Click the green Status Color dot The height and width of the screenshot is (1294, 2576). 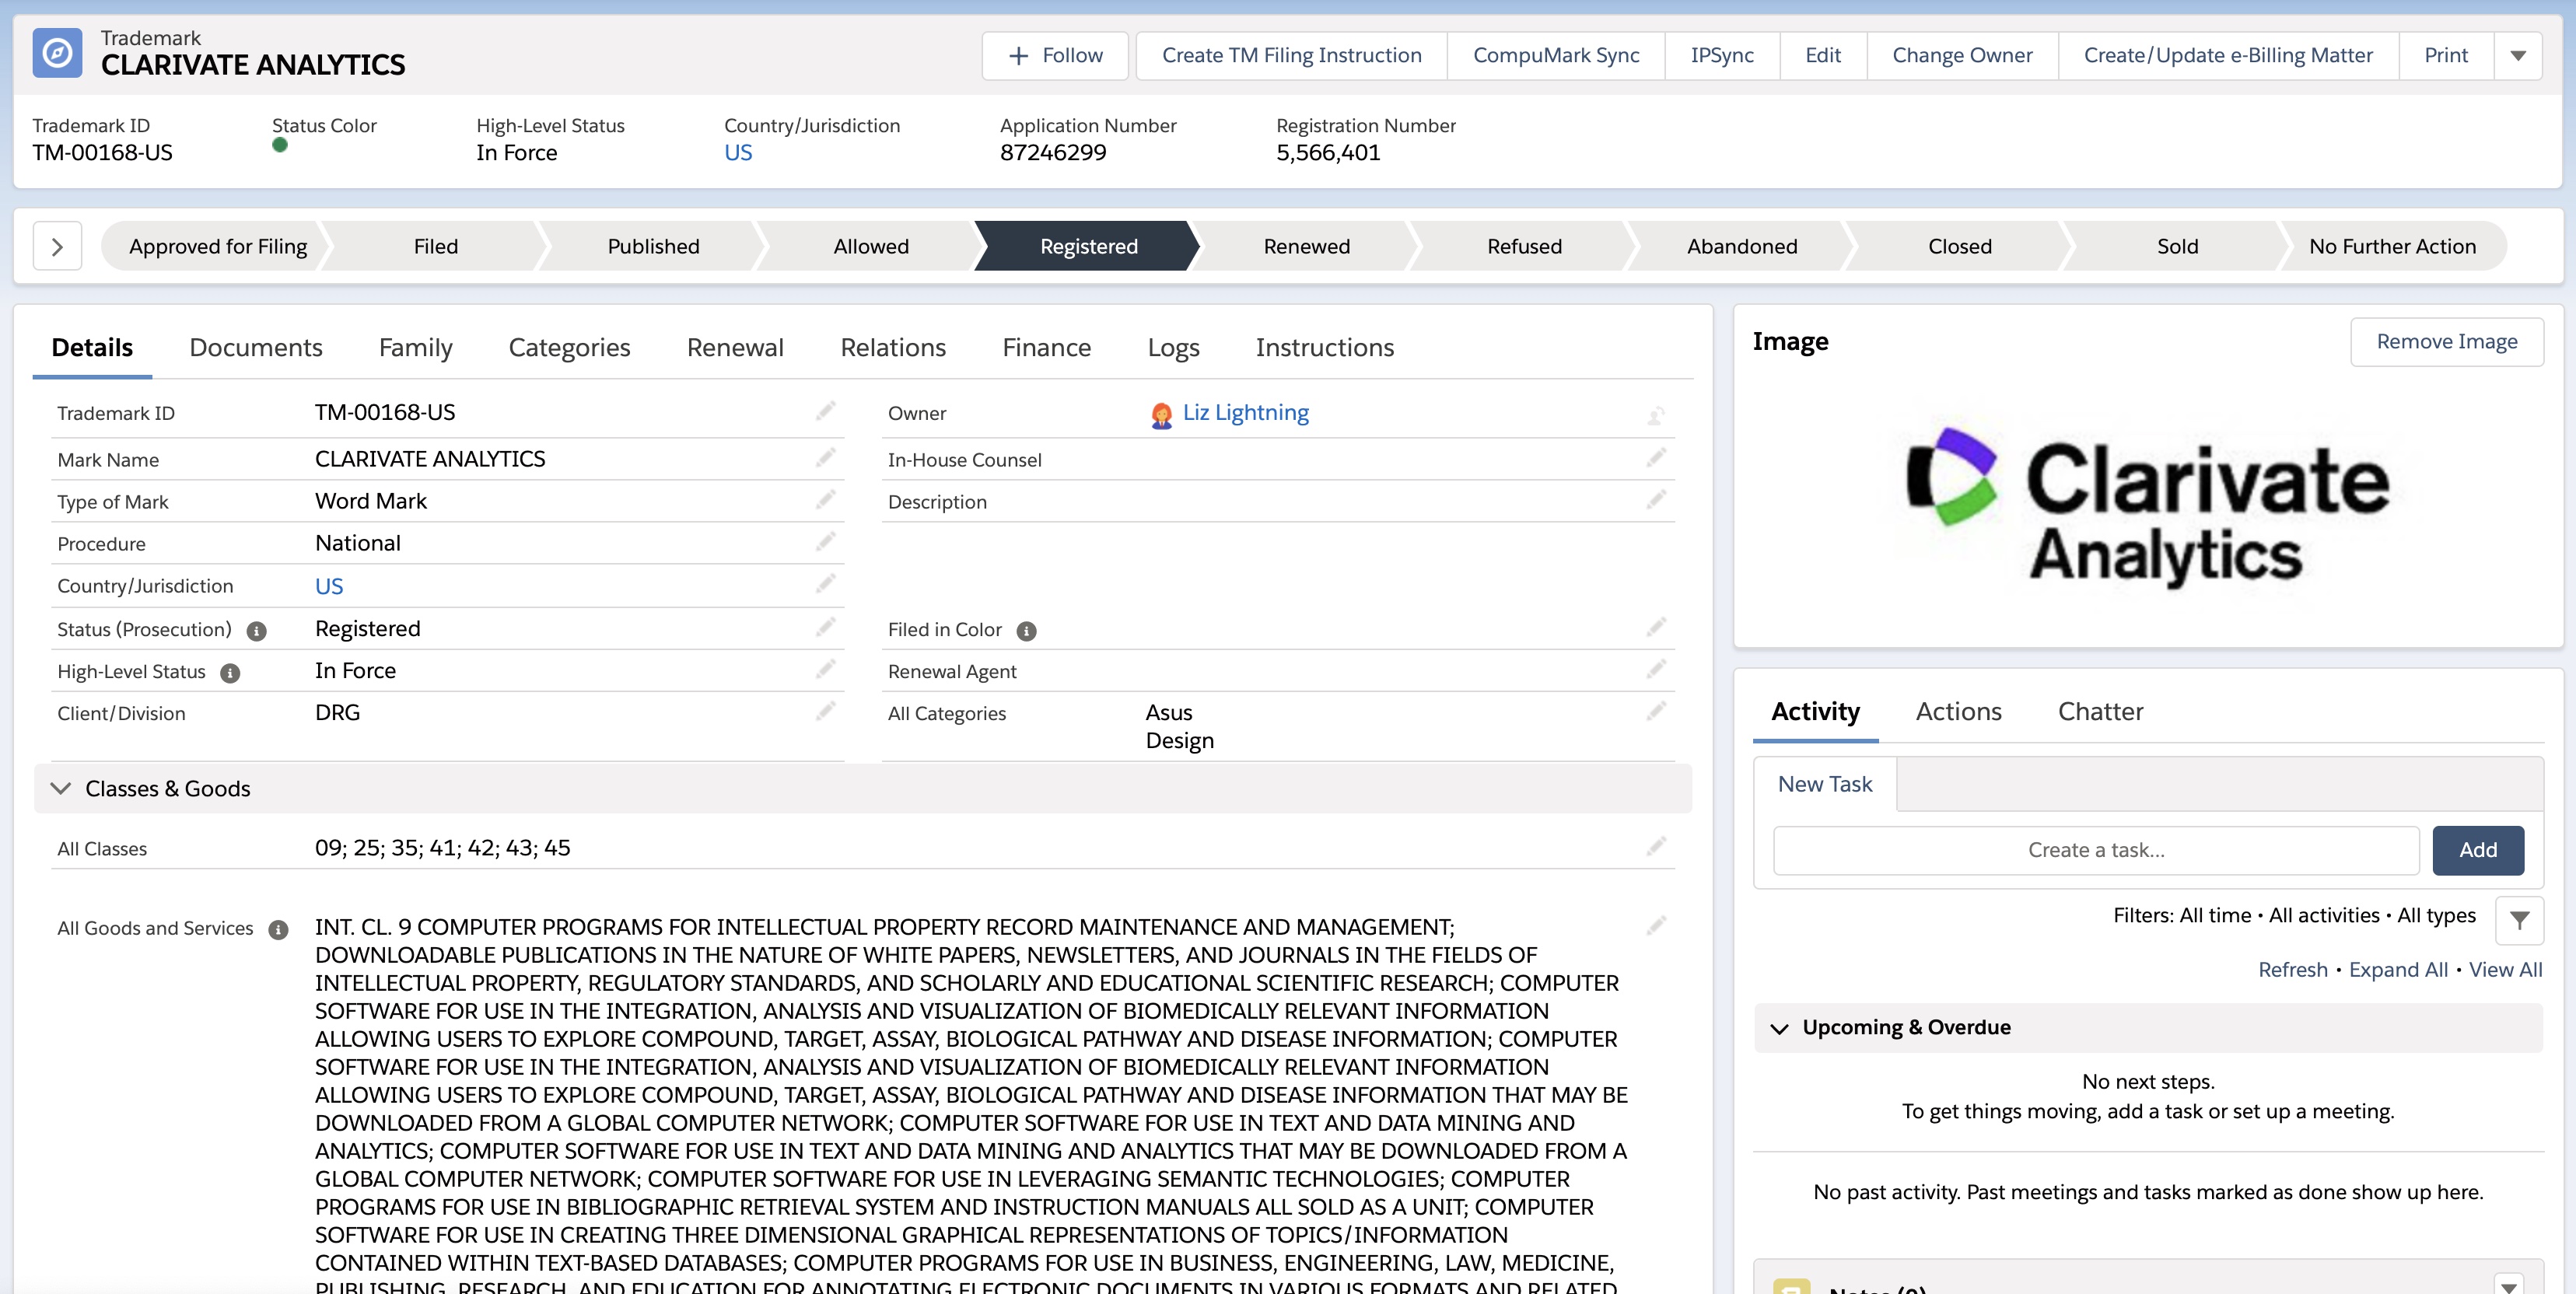[281, 145]
